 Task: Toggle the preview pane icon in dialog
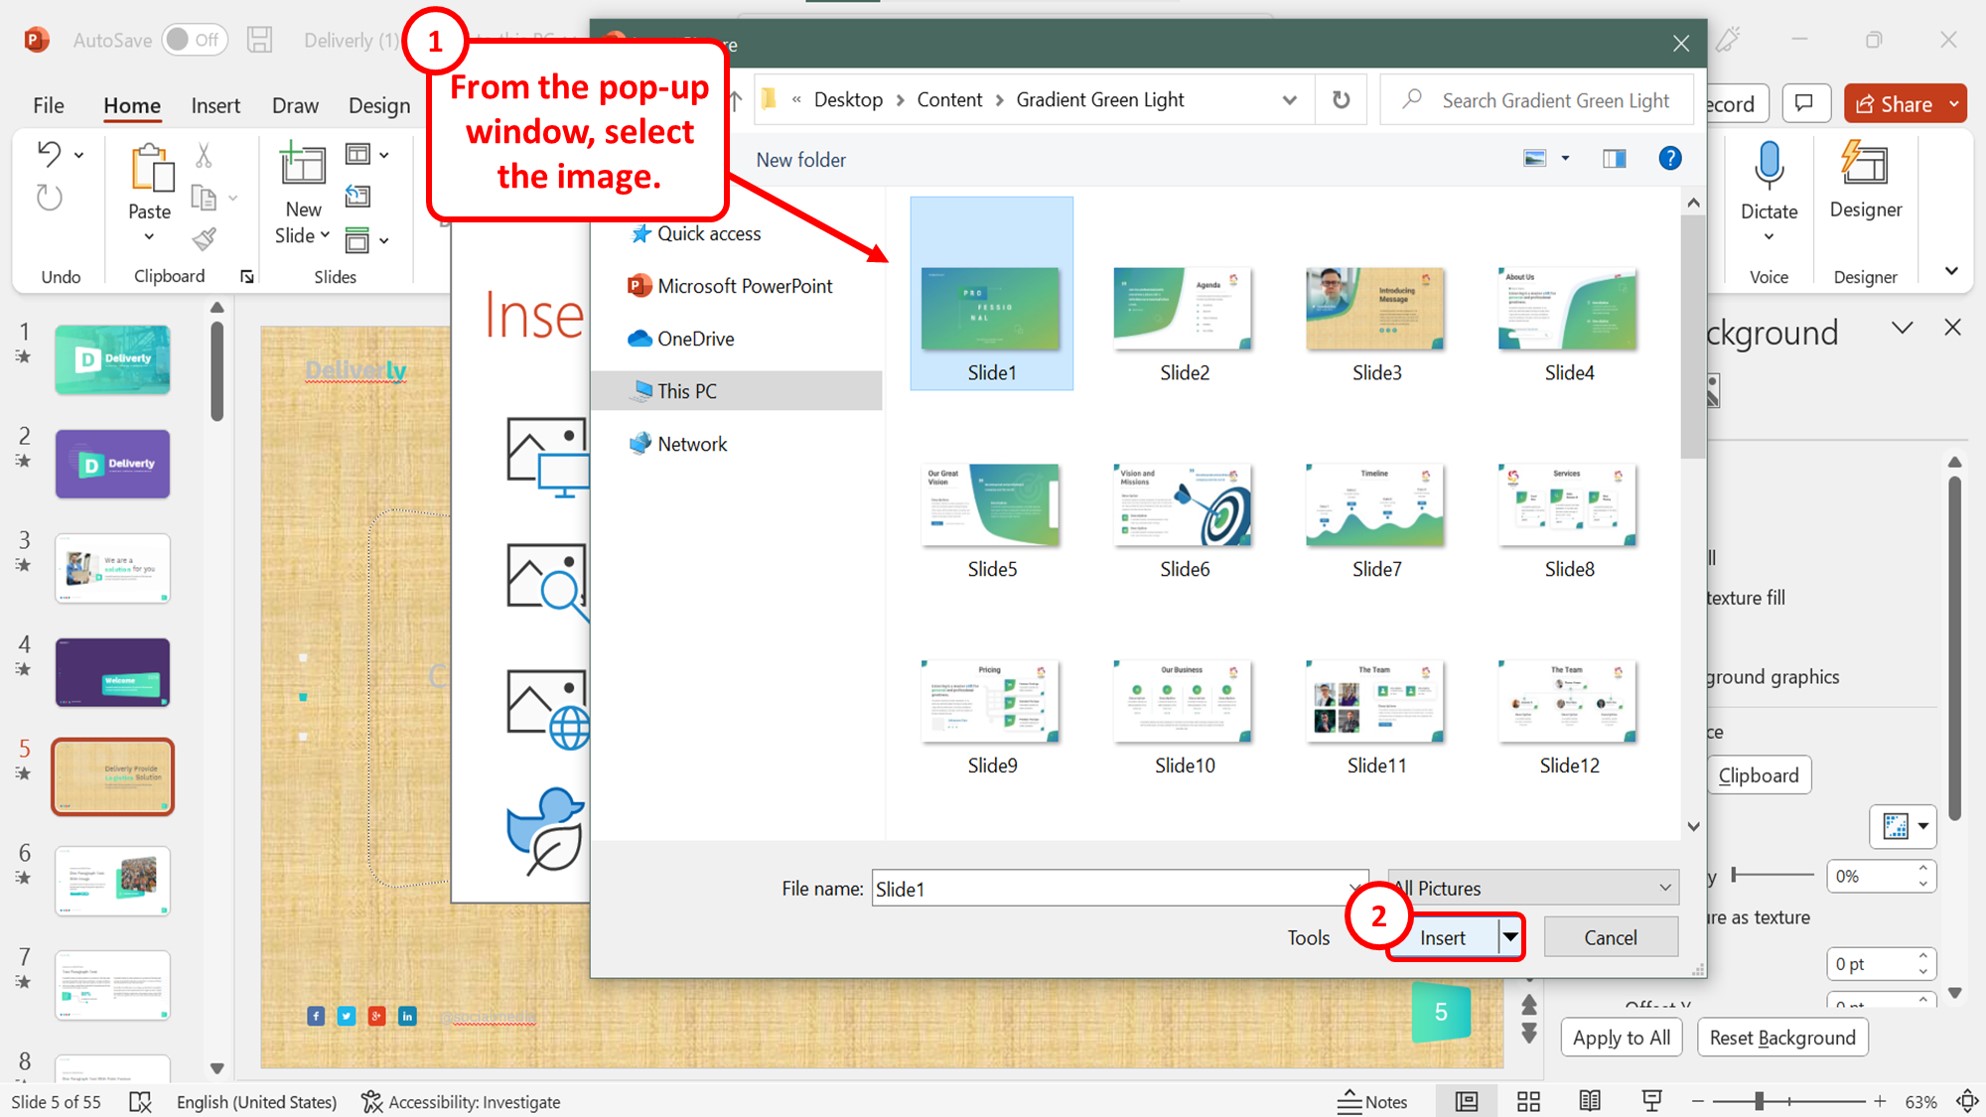click(1614, 158)
